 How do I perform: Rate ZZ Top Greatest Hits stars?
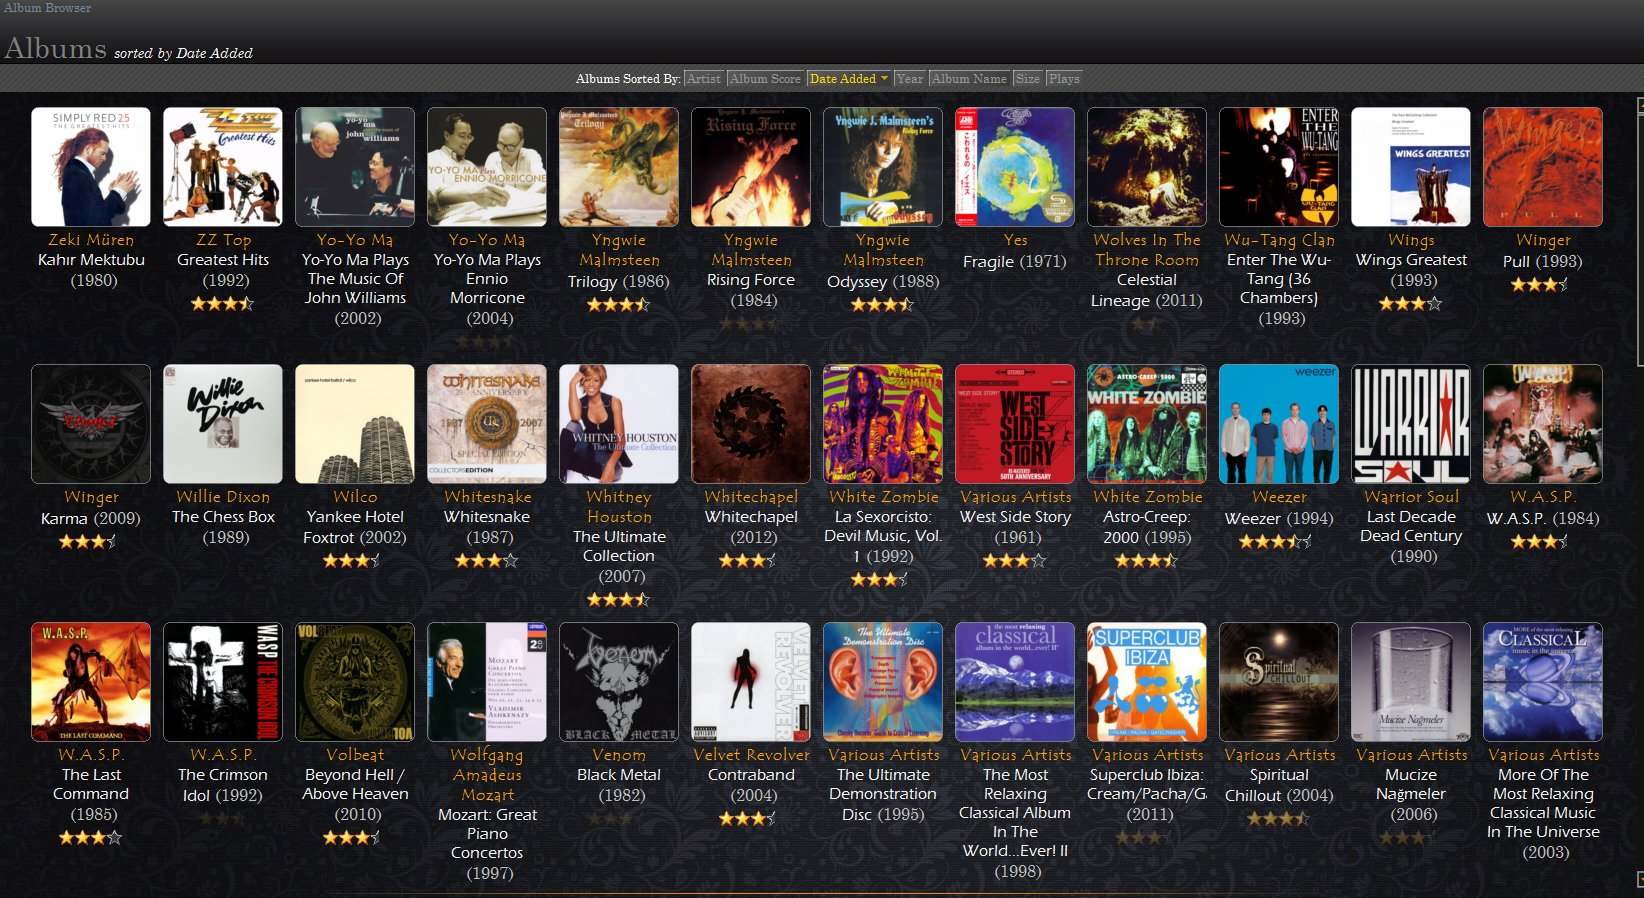tap(223, 303)
